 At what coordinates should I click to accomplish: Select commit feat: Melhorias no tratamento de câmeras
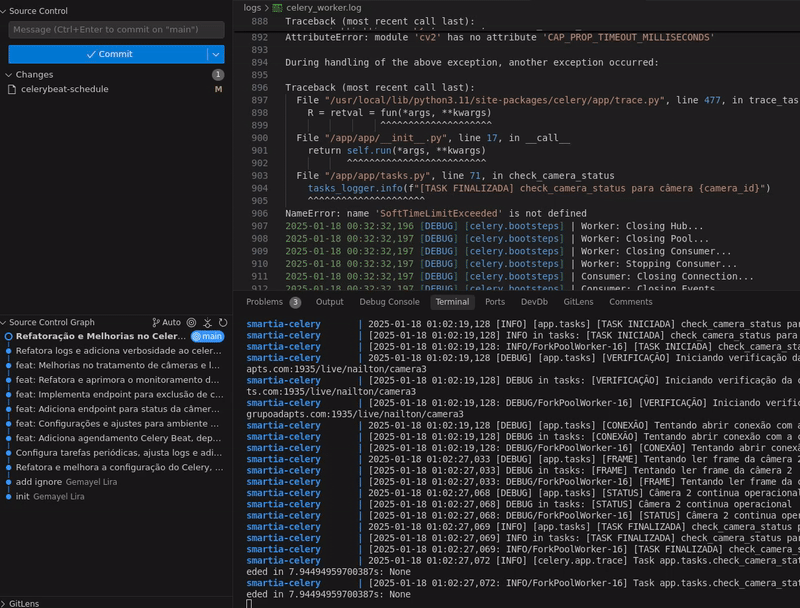pyautogui.click(x=117, y=365)
